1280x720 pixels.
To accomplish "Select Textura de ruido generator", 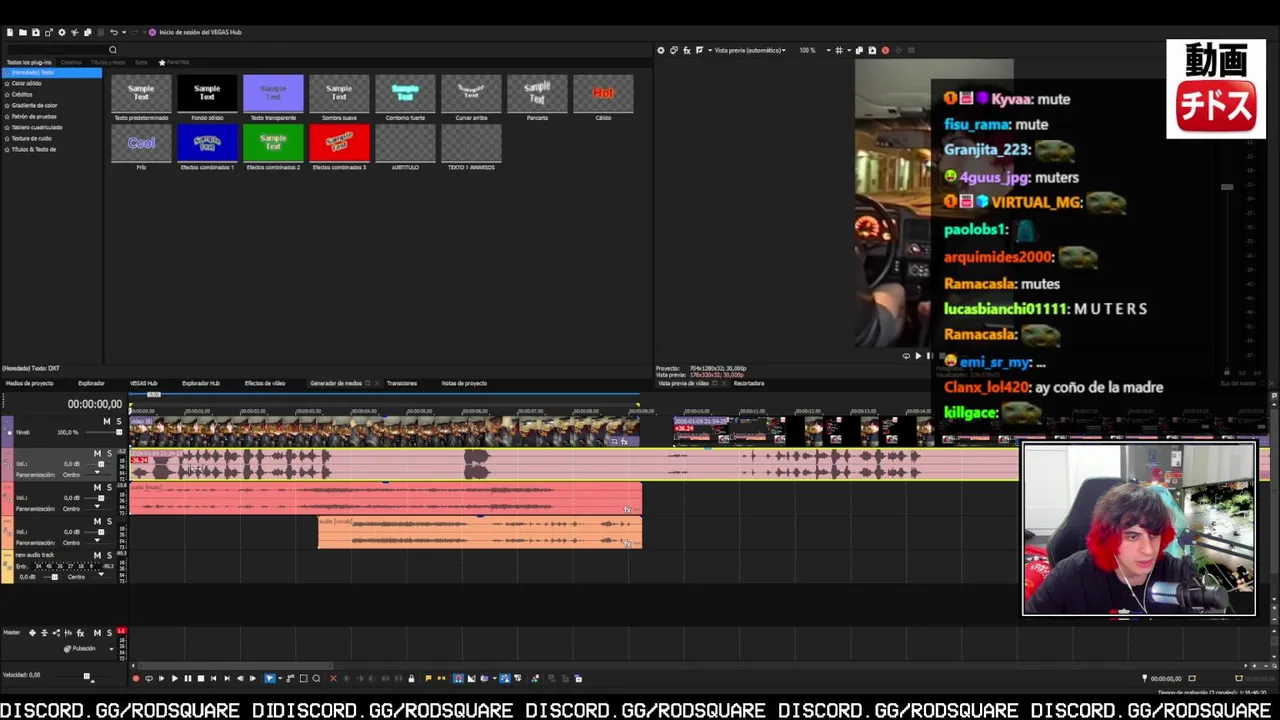I will click(x=32, y=138).
